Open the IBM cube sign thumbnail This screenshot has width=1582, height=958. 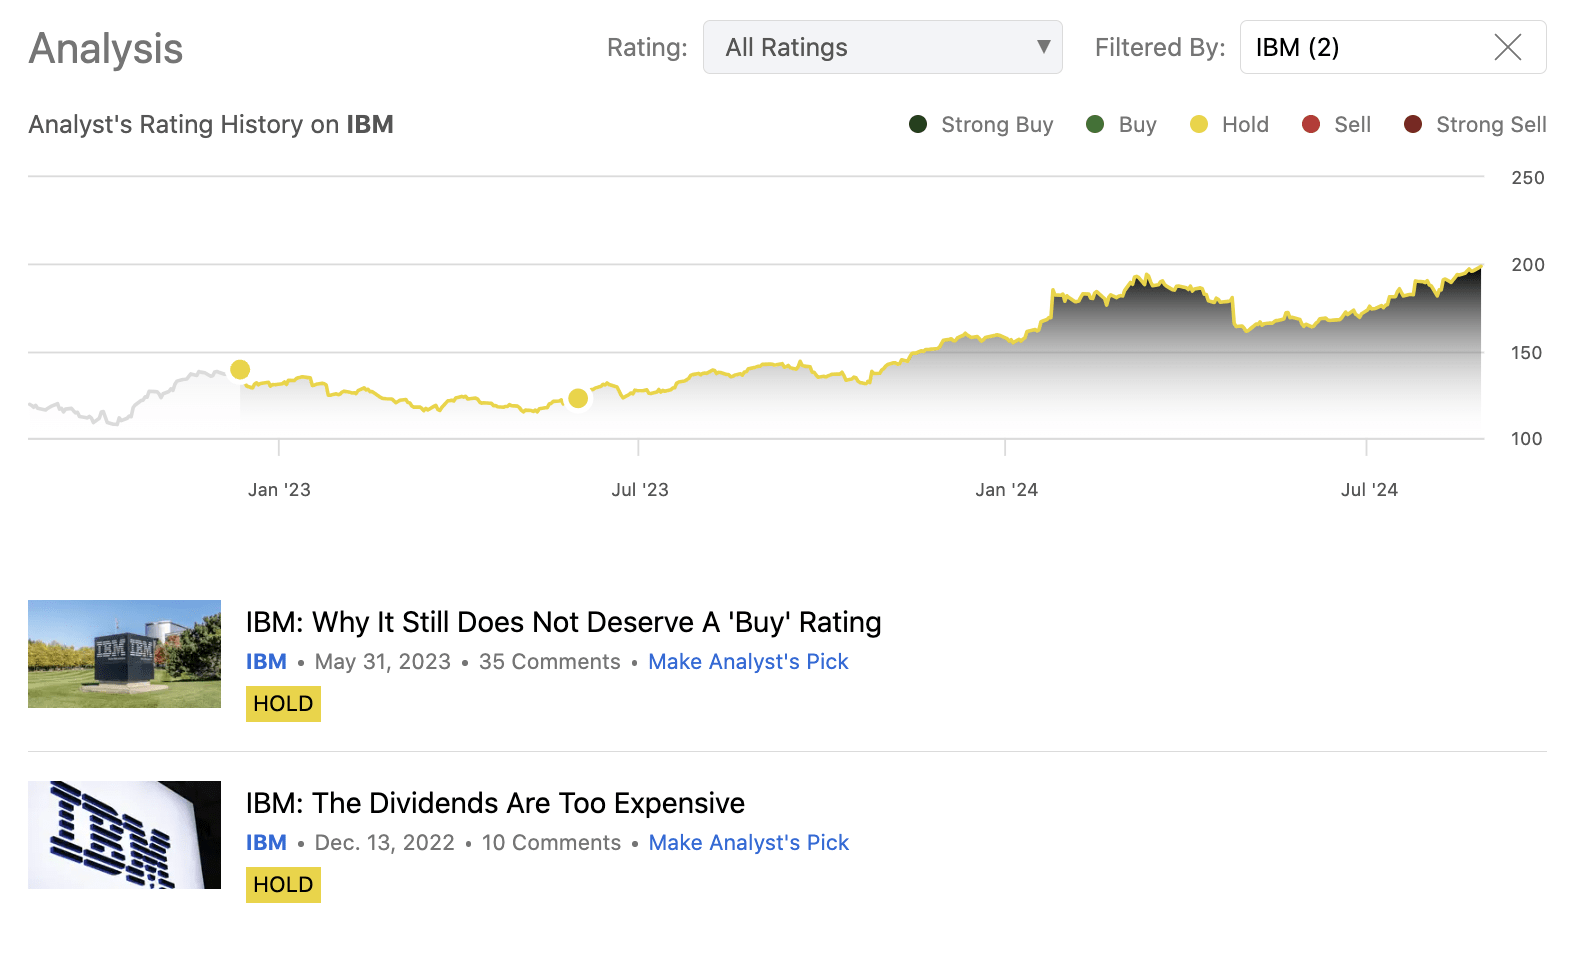coord(124,654)
